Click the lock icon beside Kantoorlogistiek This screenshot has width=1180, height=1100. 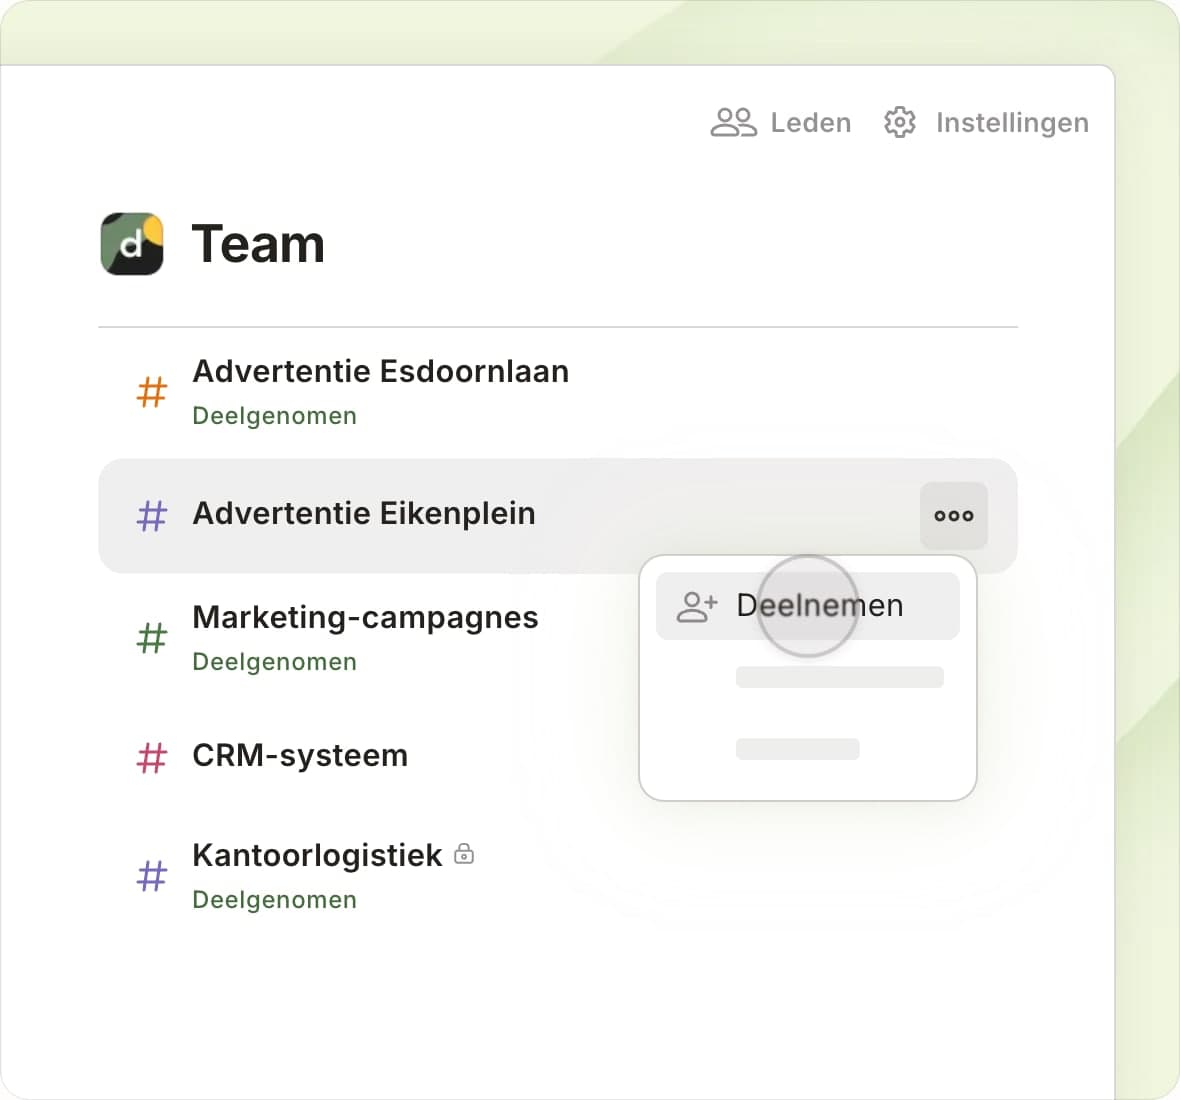tap(464, 854)
